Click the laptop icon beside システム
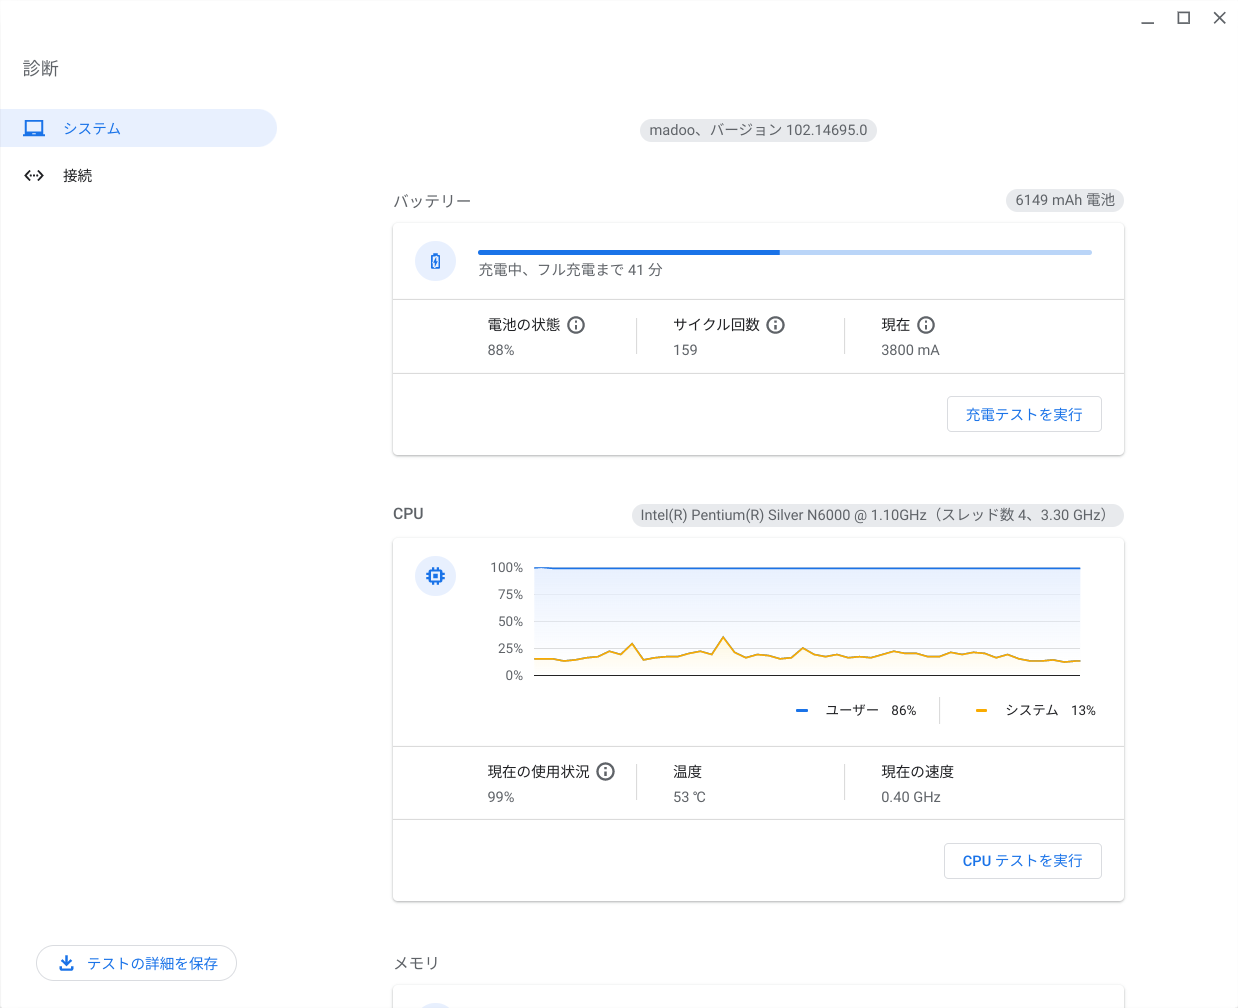The height and width of the screenshot is (1008, 1238). coord(34,128)
